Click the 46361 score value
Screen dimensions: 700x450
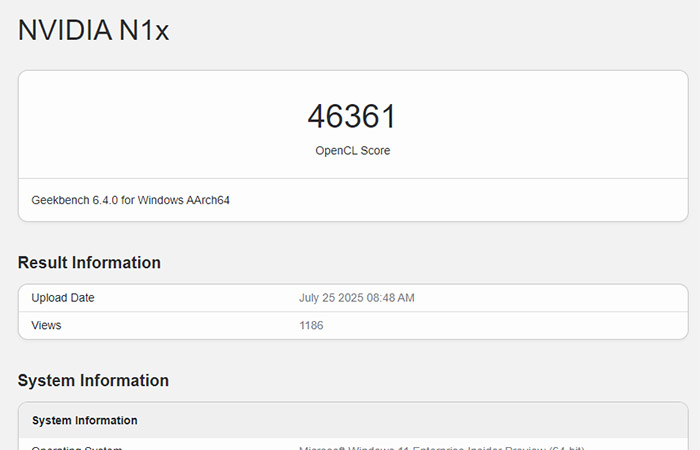[352, 116]
